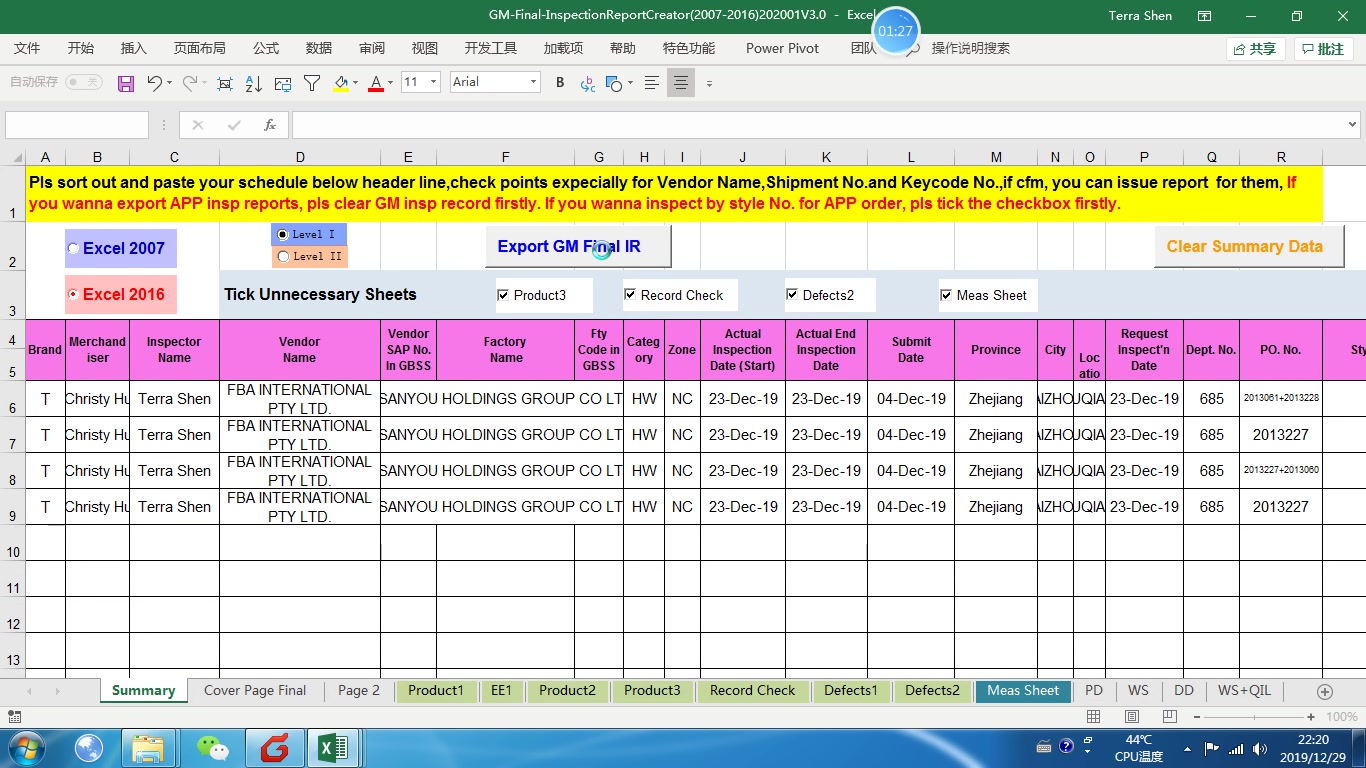Open the font size dropdown
Image resolution: width=1366 pixels, height=768 pixels.
pos(433,82)
